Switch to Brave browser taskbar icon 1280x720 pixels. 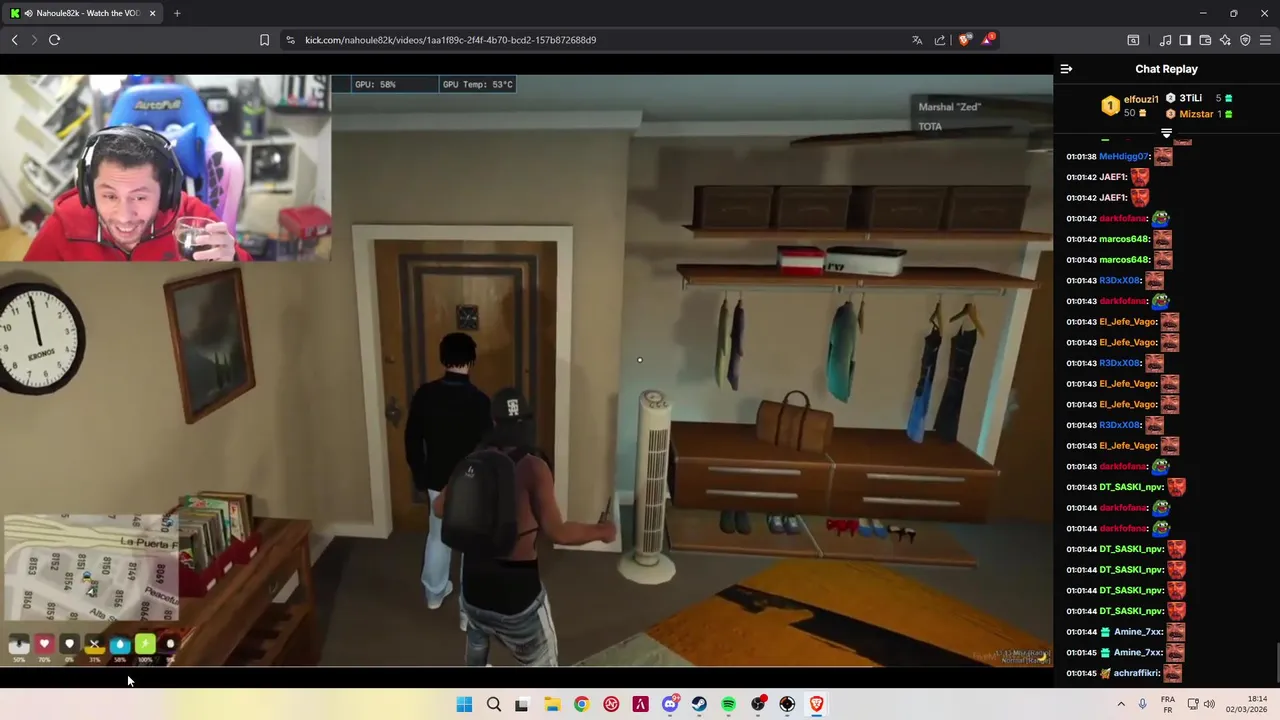816,704
